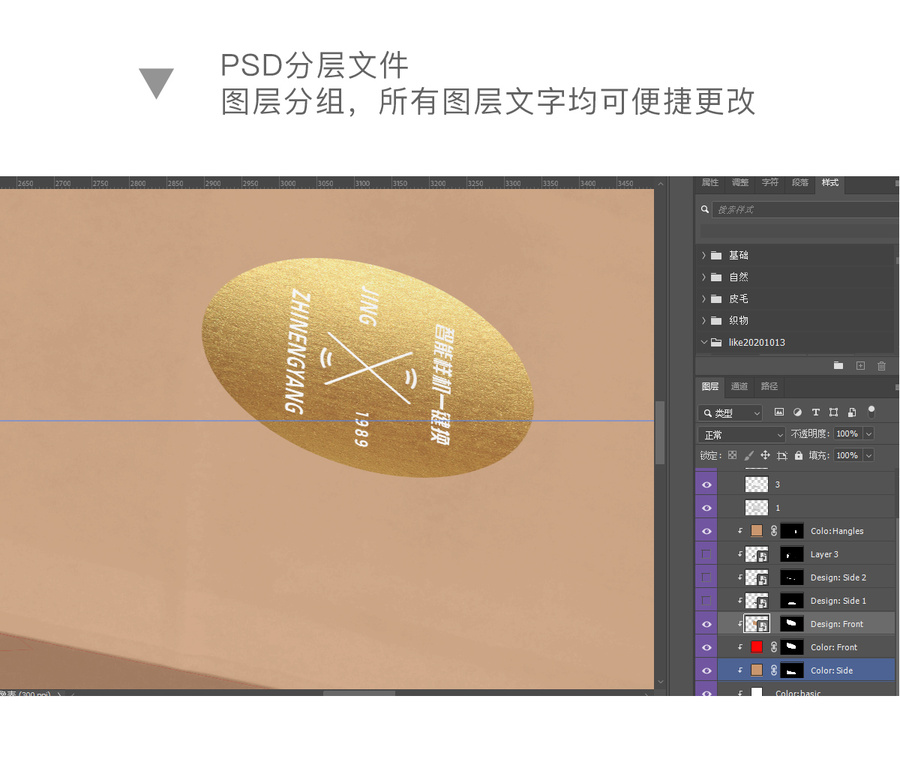Lock artboard nesting with crop-frame icon

[782, 456]
